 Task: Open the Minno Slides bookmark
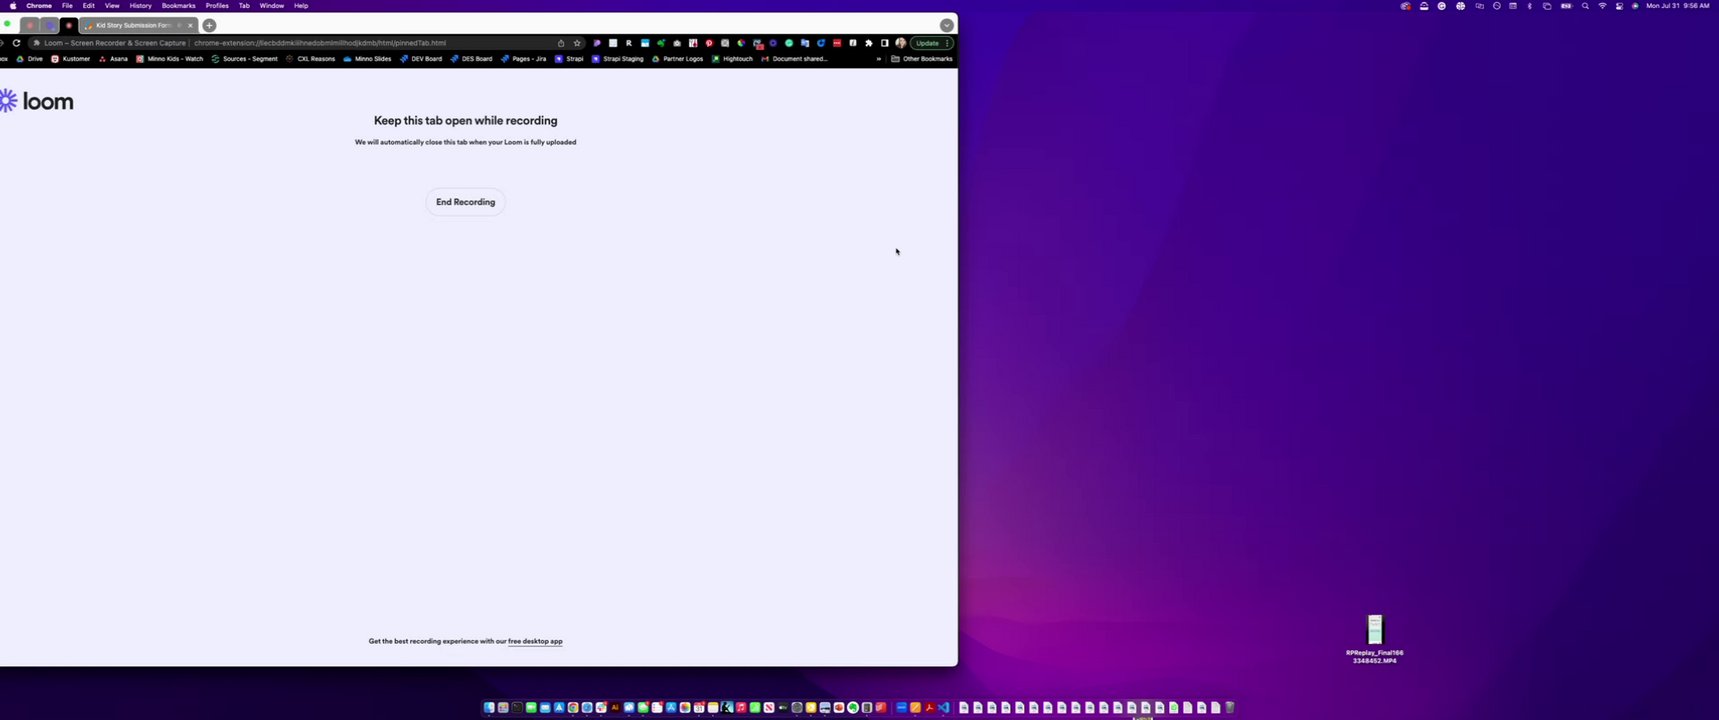click(x=367, y=59)
